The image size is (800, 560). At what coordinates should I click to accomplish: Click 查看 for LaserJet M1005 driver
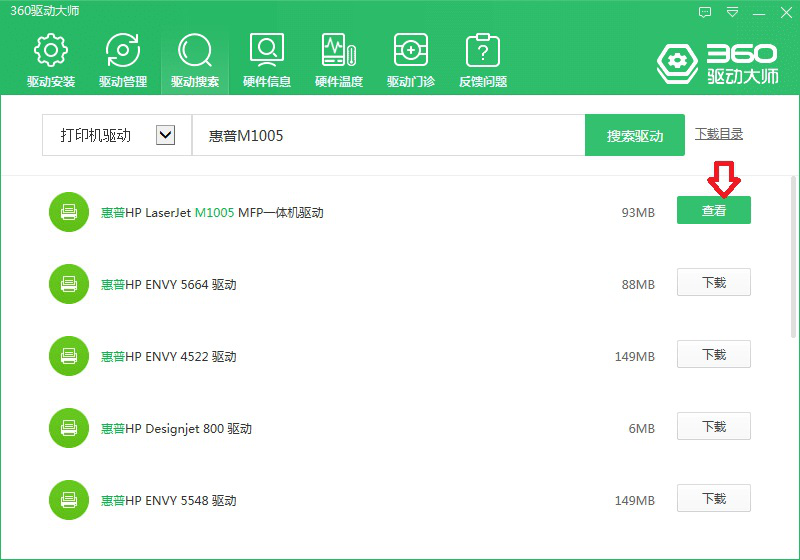[713, 211]
